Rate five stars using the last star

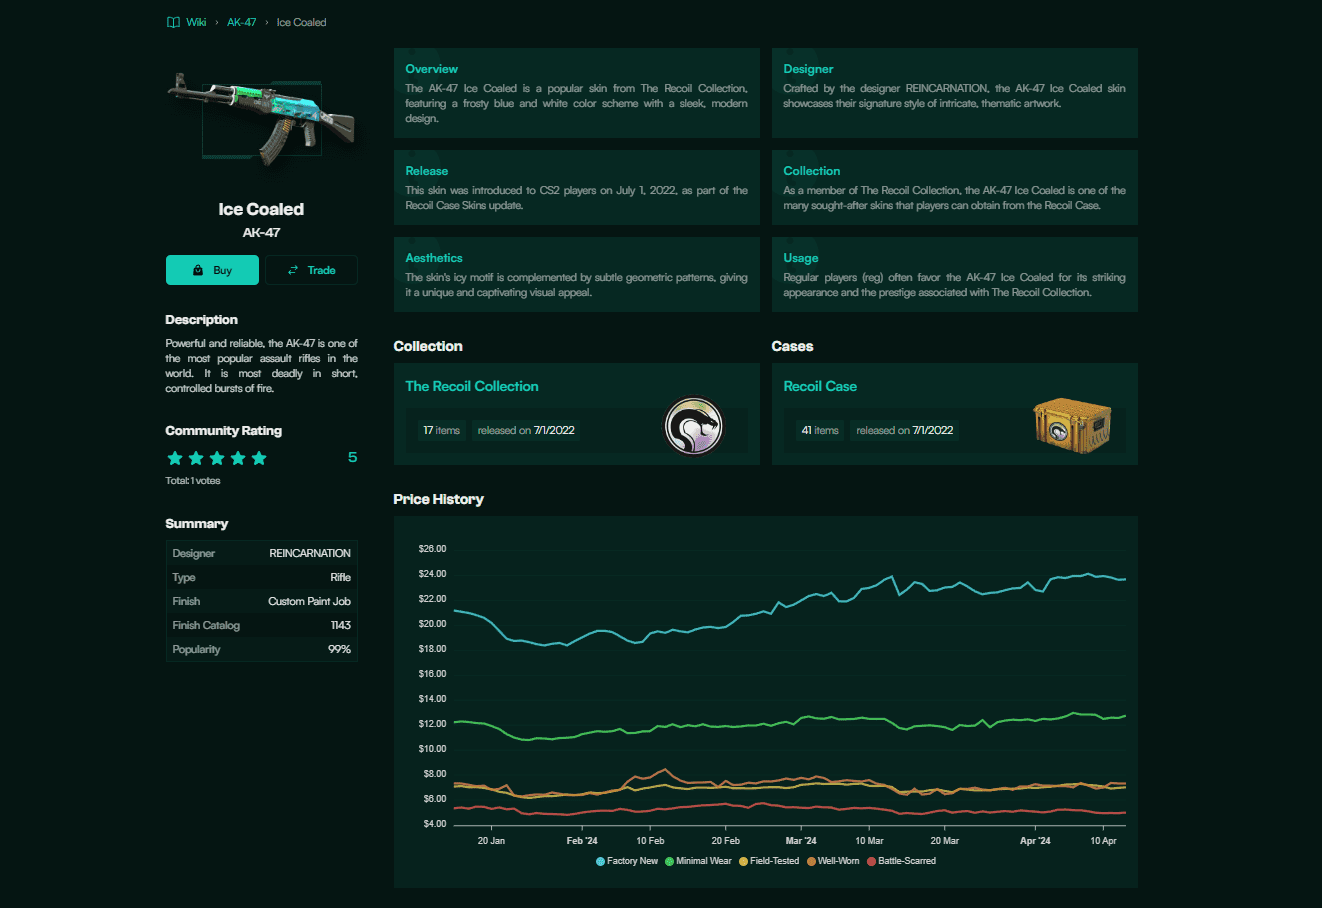(x=259, y=458)
